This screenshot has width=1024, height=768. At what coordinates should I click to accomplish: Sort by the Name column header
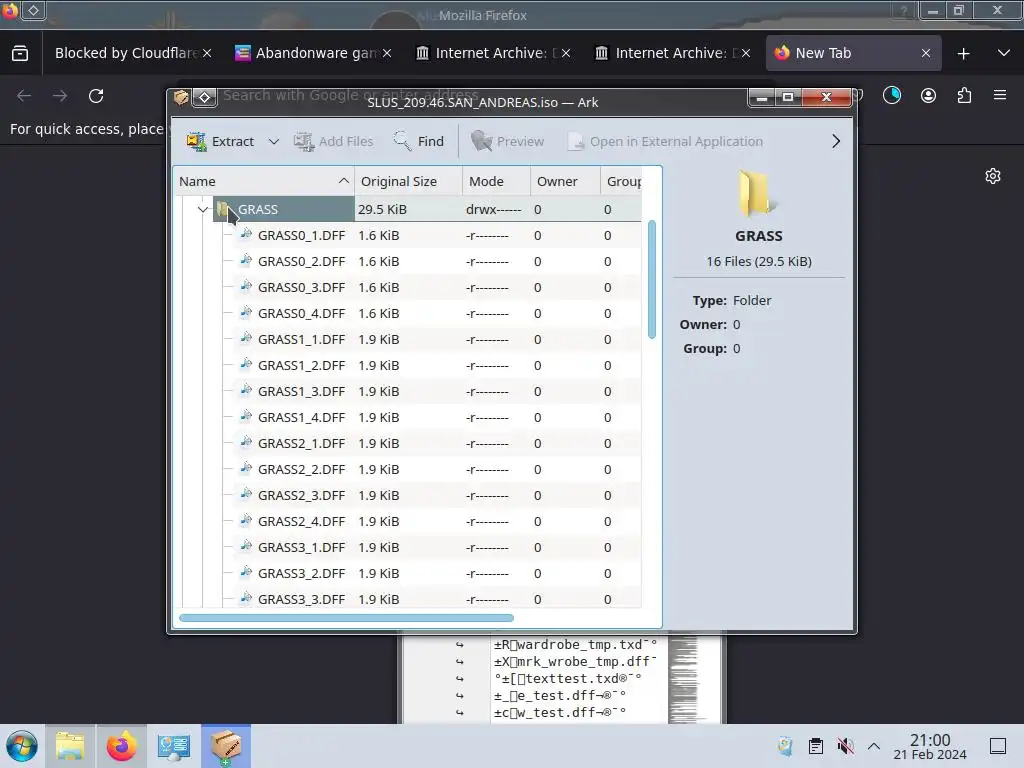tap(264, 182)
